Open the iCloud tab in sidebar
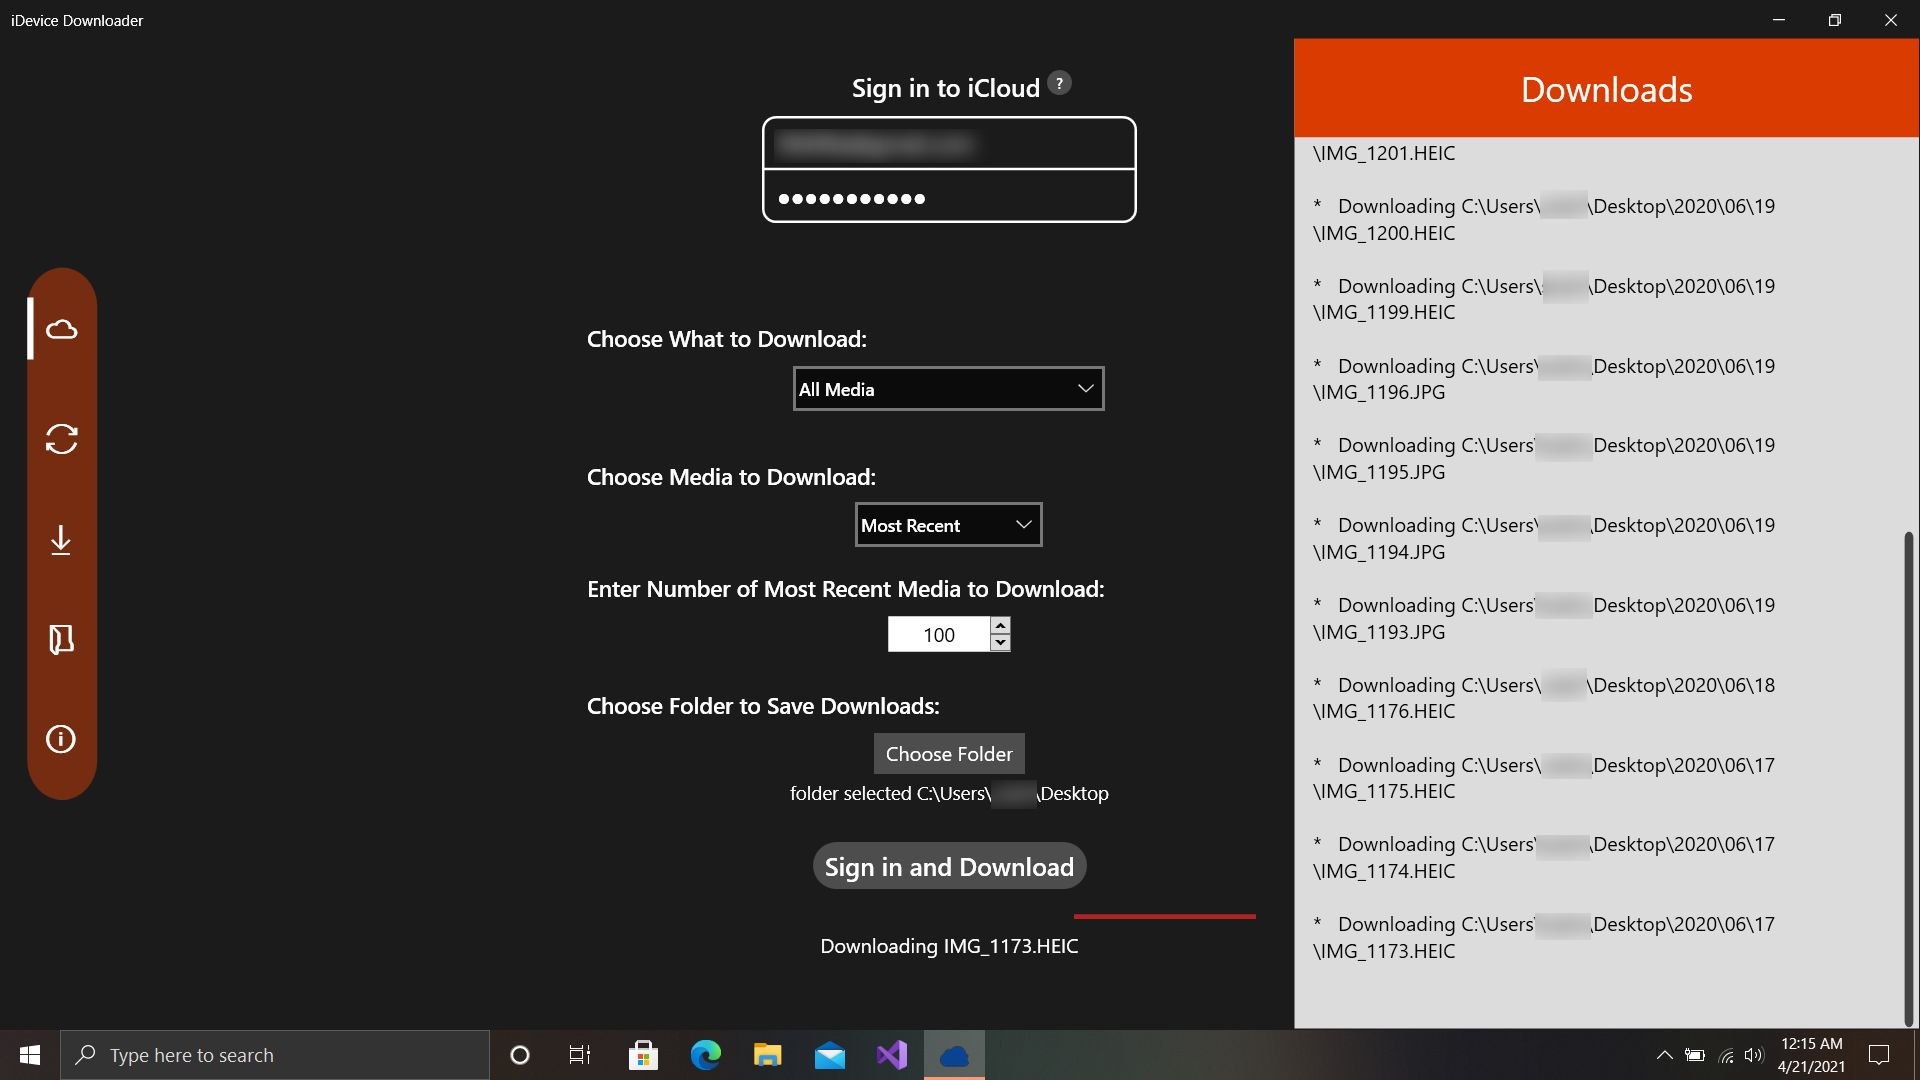Image resolution: width=1920 pixels, height=1080 pixels. coord(61,329)
